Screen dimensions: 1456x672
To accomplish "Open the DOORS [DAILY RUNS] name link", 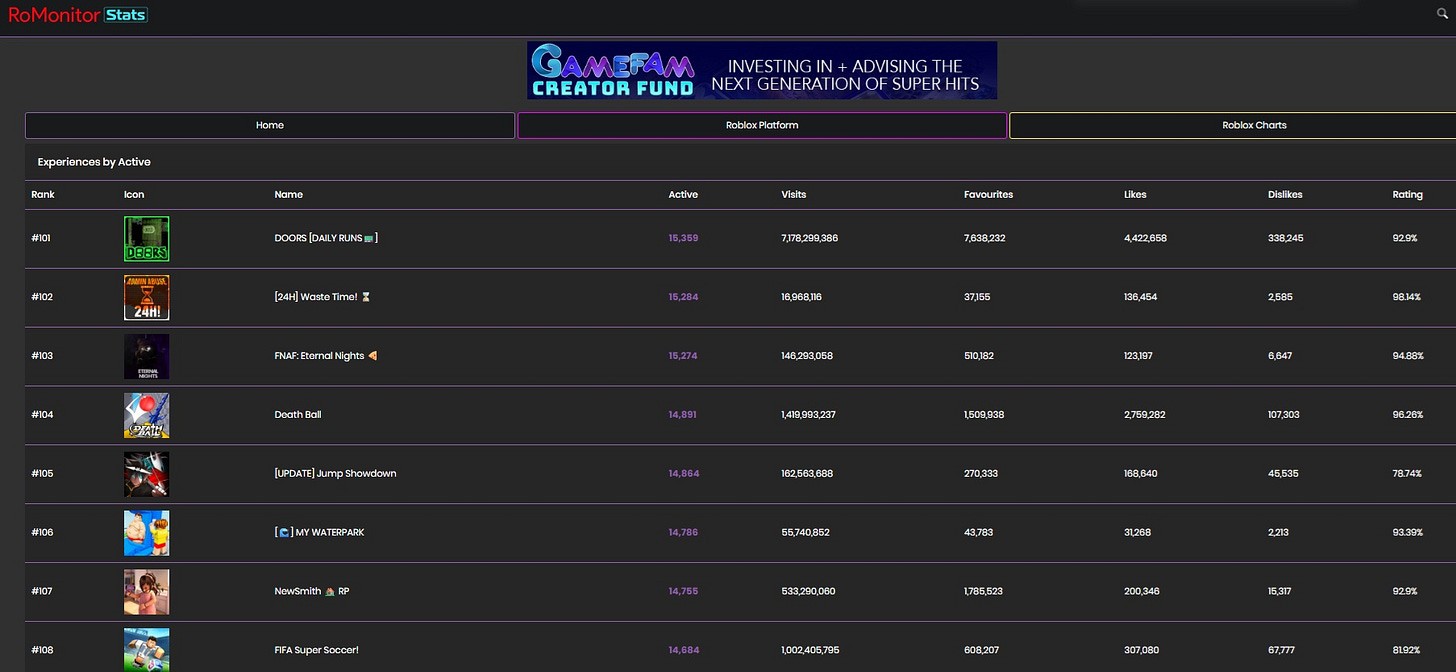I will point(326,238).
